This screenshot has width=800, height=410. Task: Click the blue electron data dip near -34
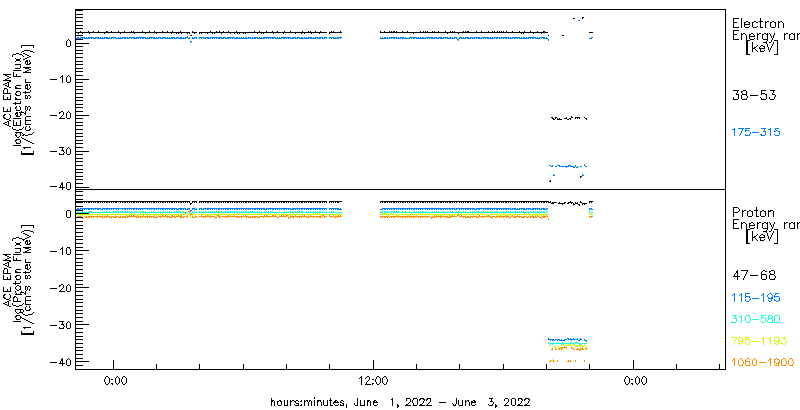568,166
